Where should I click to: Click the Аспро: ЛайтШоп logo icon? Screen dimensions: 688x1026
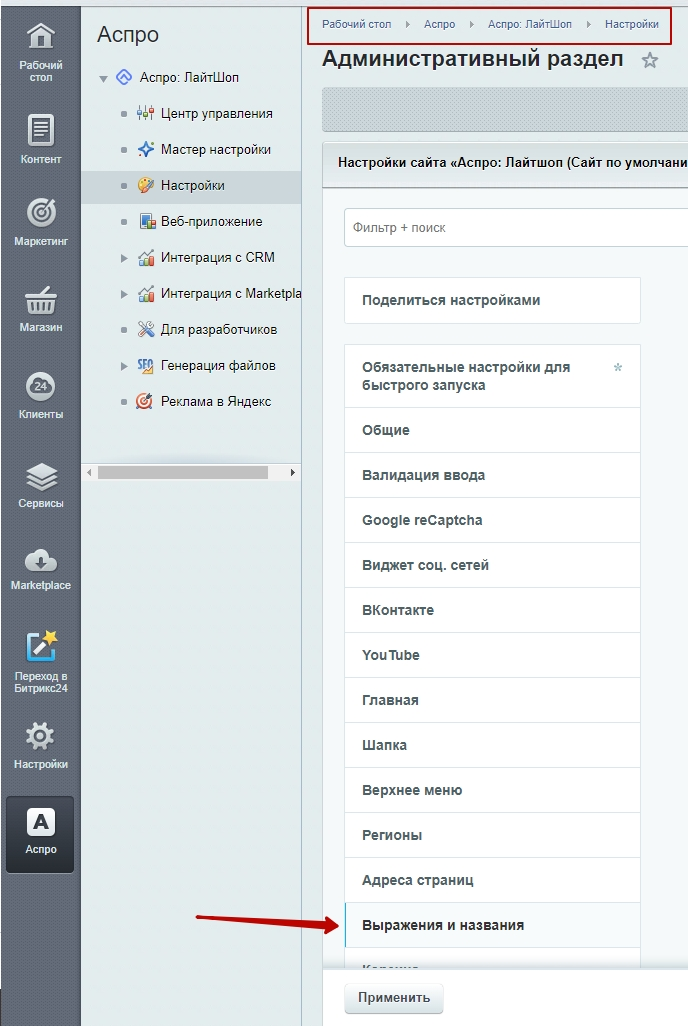click(124, 77)
